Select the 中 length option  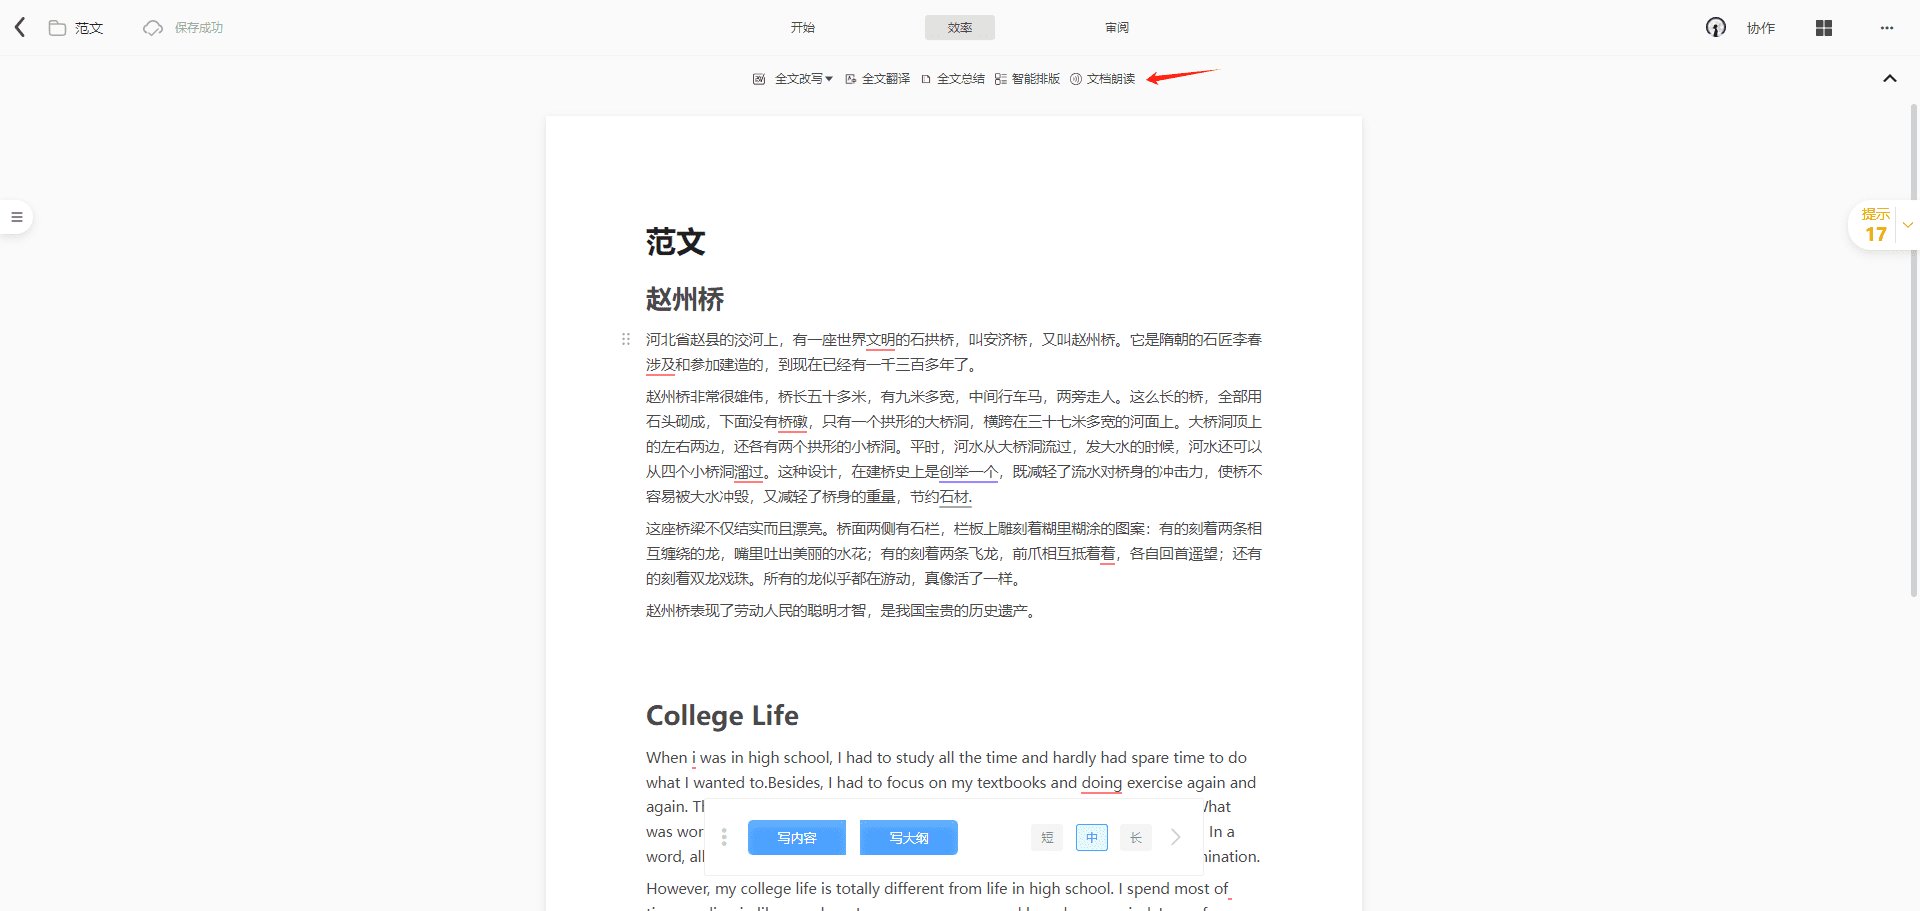click(x=1091, y=838)
